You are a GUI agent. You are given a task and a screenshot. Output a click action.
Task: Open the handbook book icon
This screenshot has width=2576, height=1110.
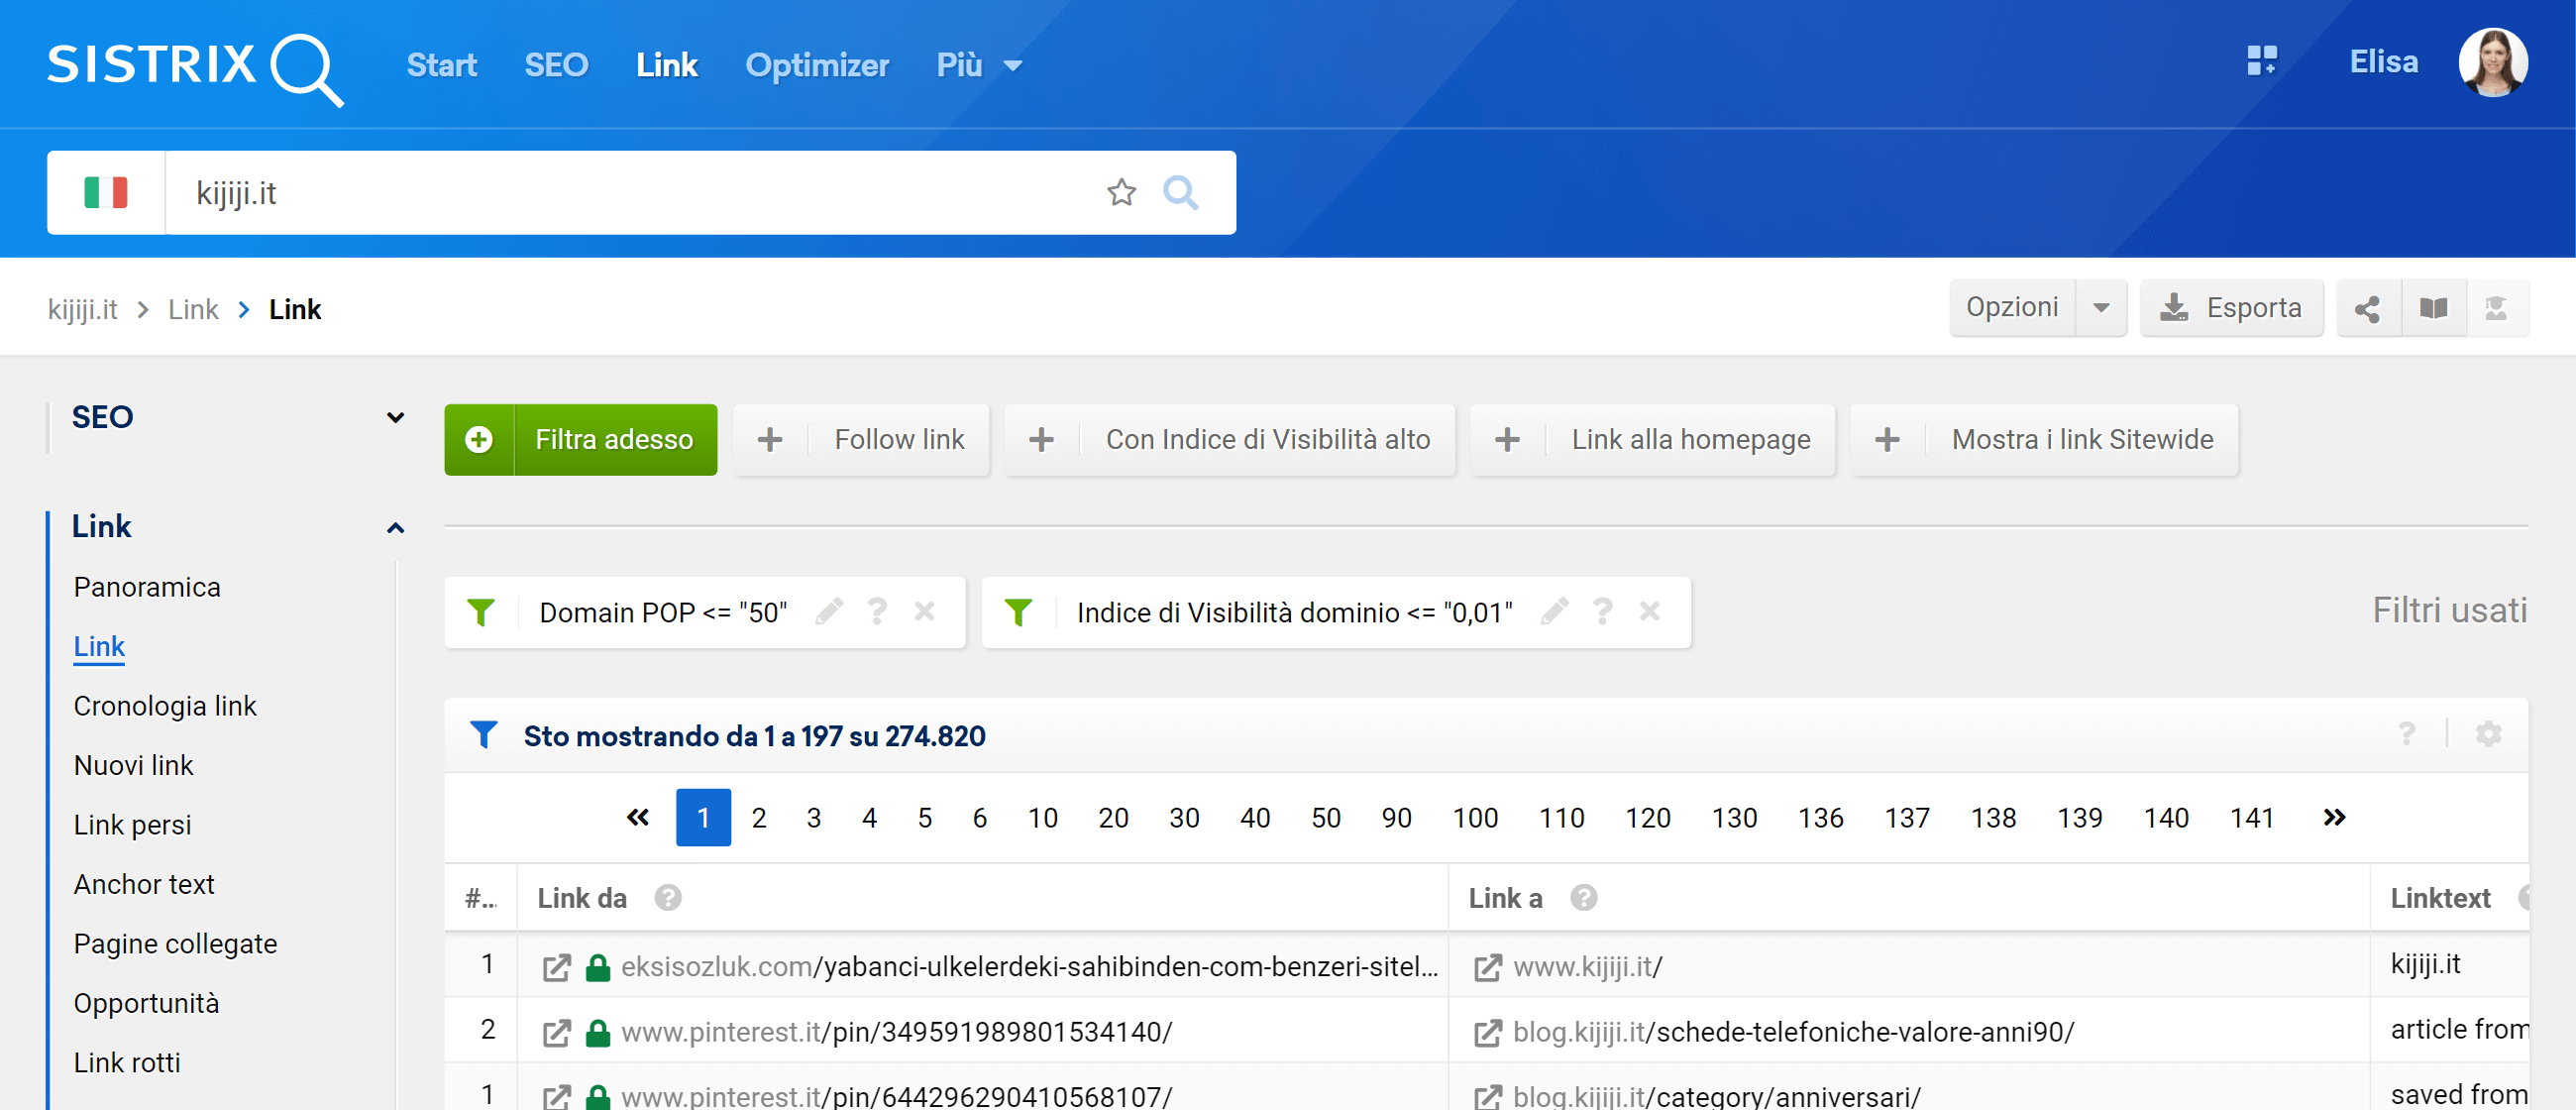pos(2433,308)
